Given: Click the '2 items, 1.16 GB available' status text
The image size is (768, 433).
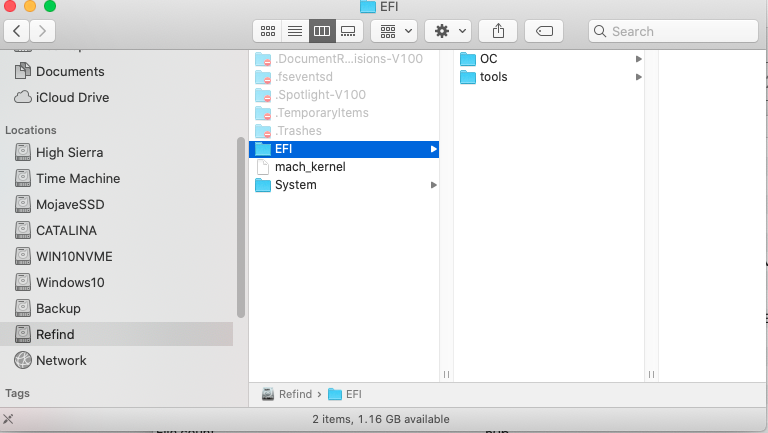Looking at the screenshot, I should point(381,419).
